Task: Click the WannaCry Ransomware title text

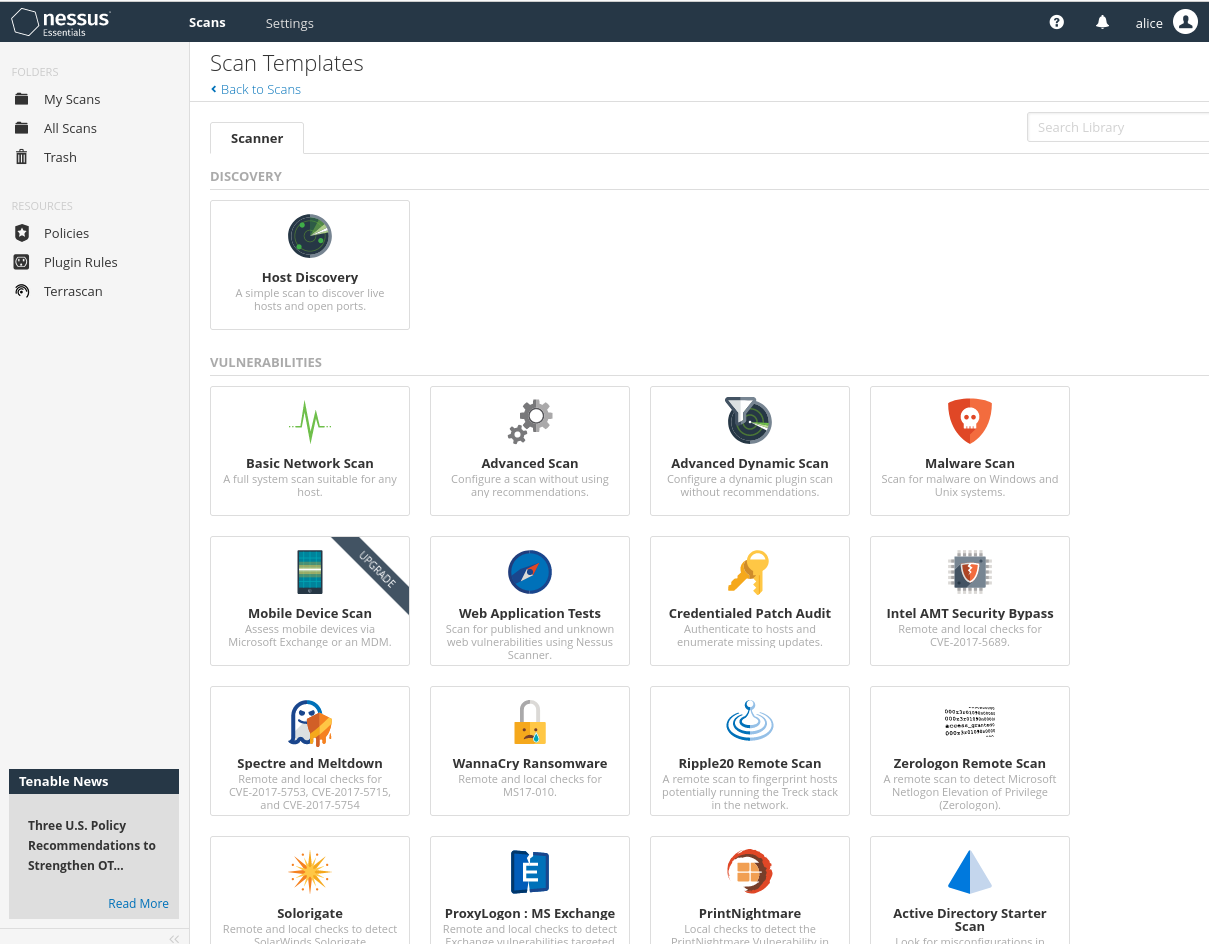Action: click(x=530, y=763)
